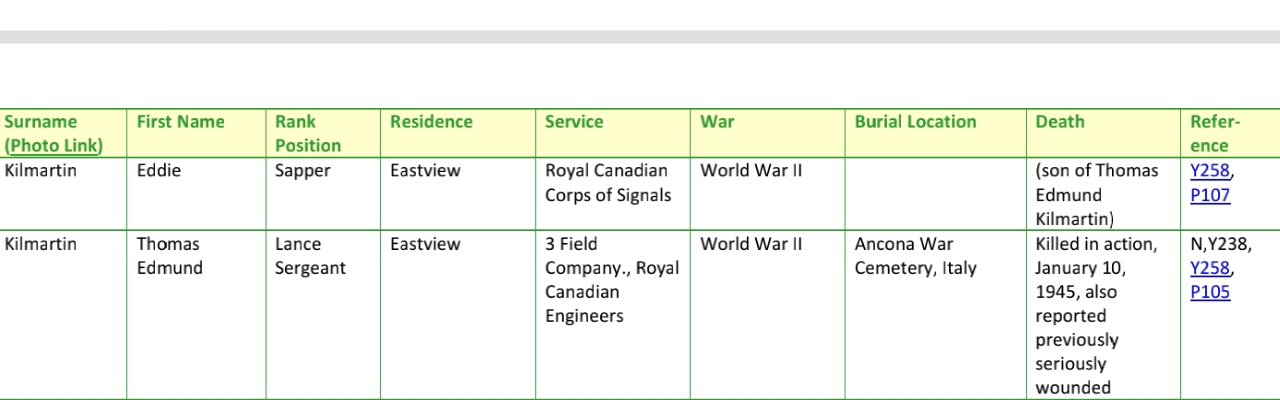Select the Residence column header
1280x400 pixels.
coord(431,122)
